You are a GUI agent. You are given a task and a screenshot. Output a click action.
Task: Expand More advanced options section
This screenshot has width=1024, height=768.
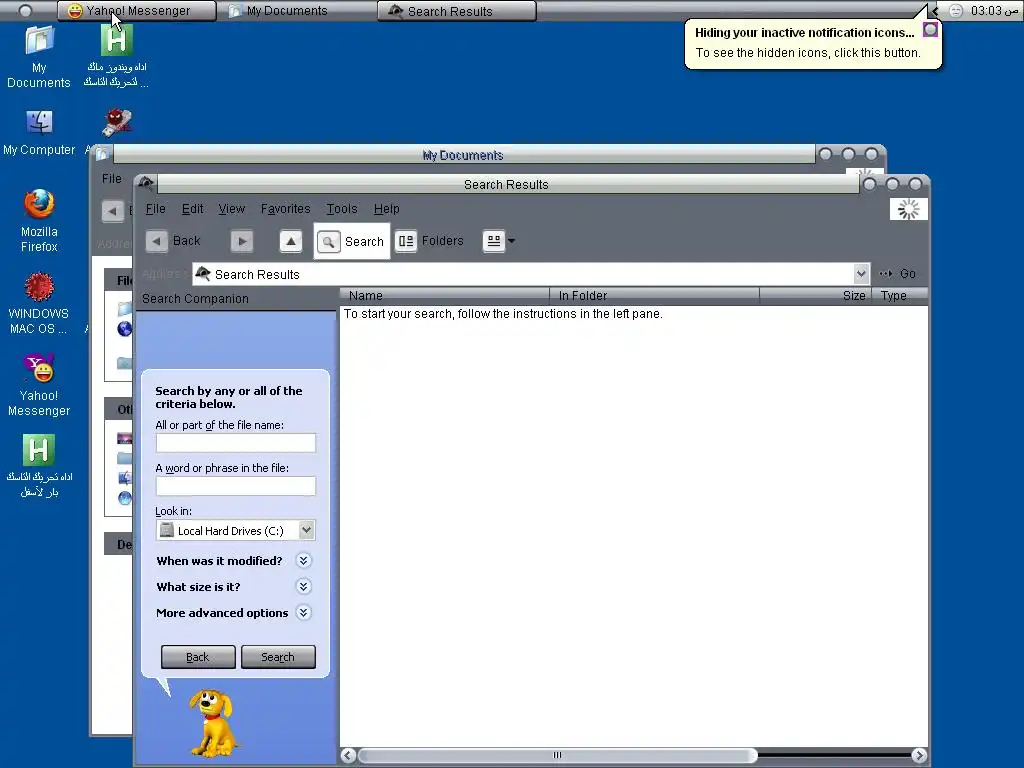(x=303, y=613)
